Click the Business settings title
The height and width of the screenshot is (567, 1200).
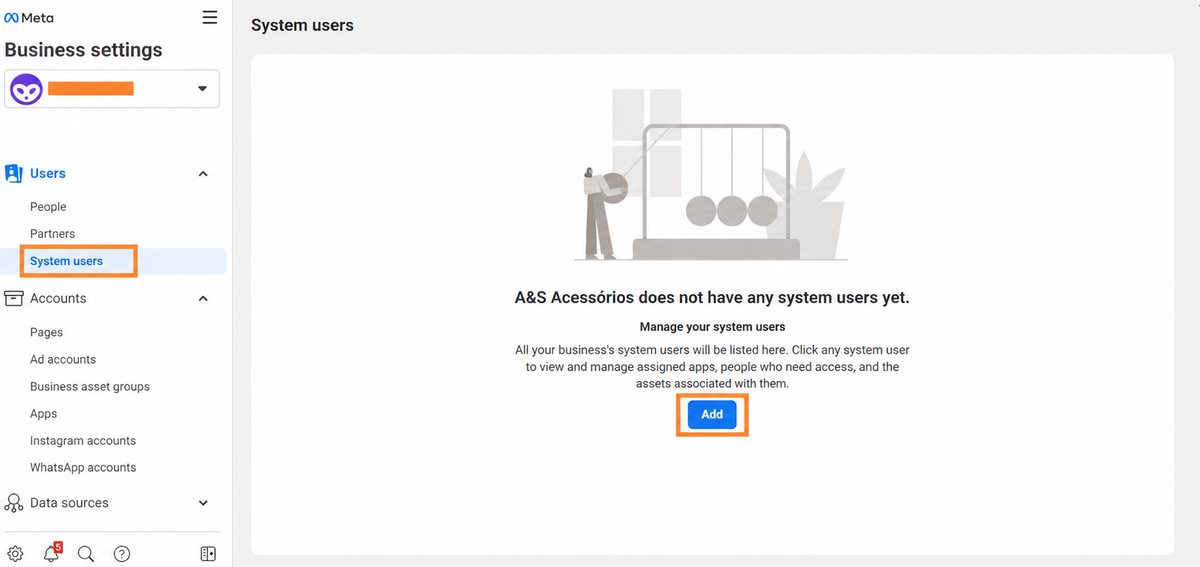pos(83,50)
